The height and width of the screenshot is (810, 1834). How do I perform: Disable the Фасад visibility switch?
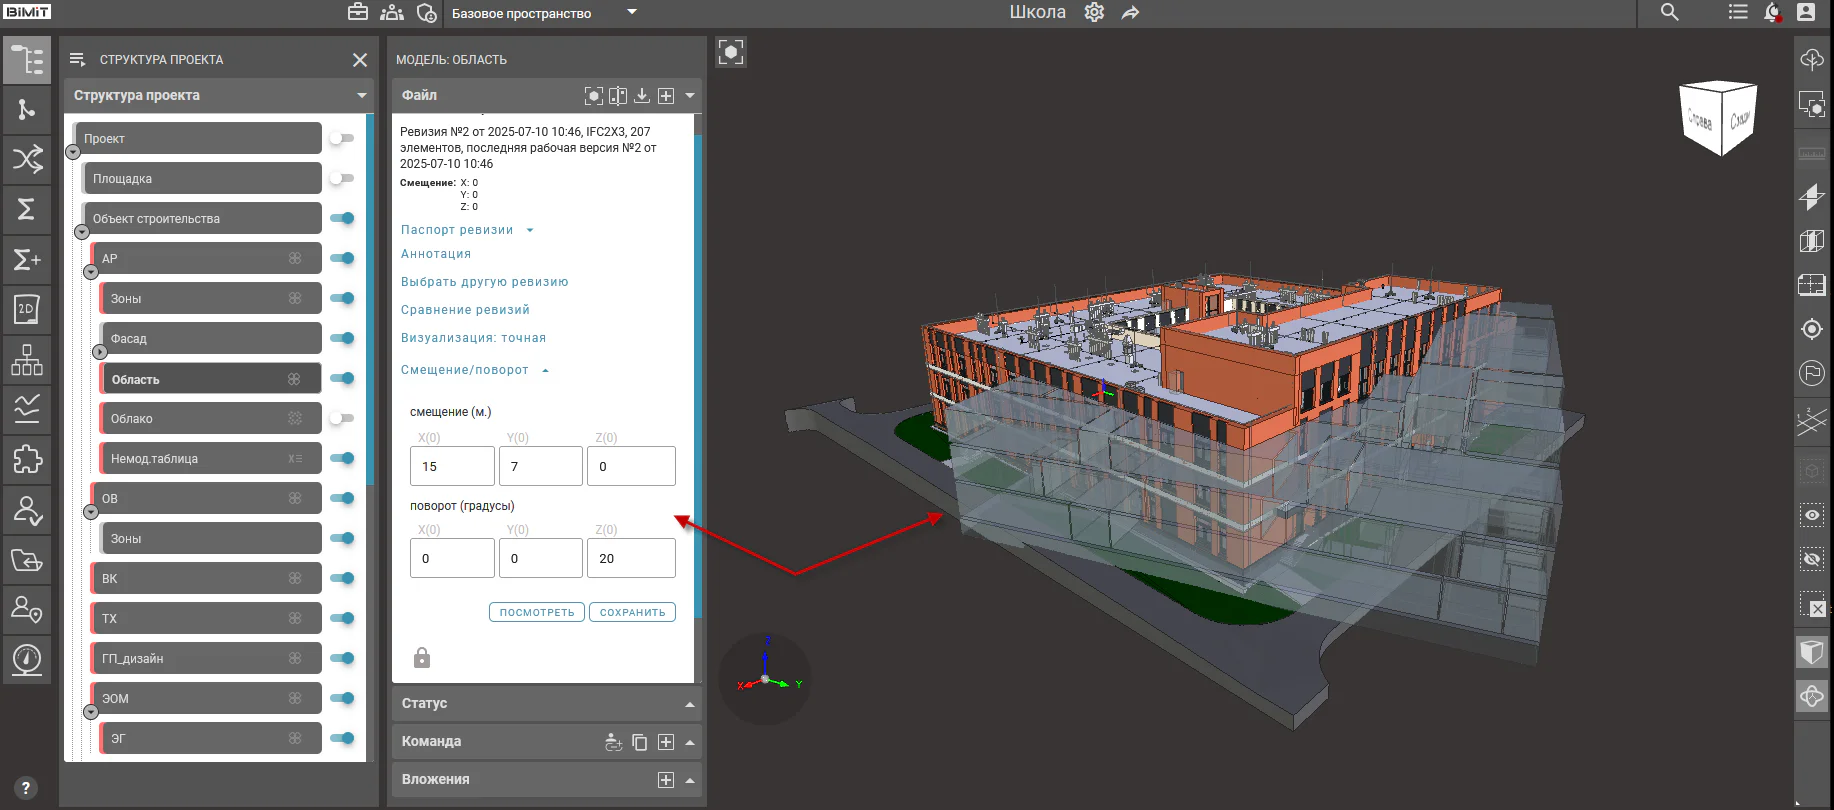342,338
